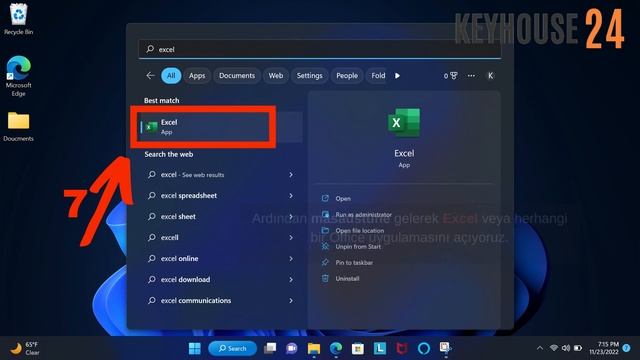Screen dimensions: 640x360
Task: Go back with the left arrow
Action: coord(150,76)
